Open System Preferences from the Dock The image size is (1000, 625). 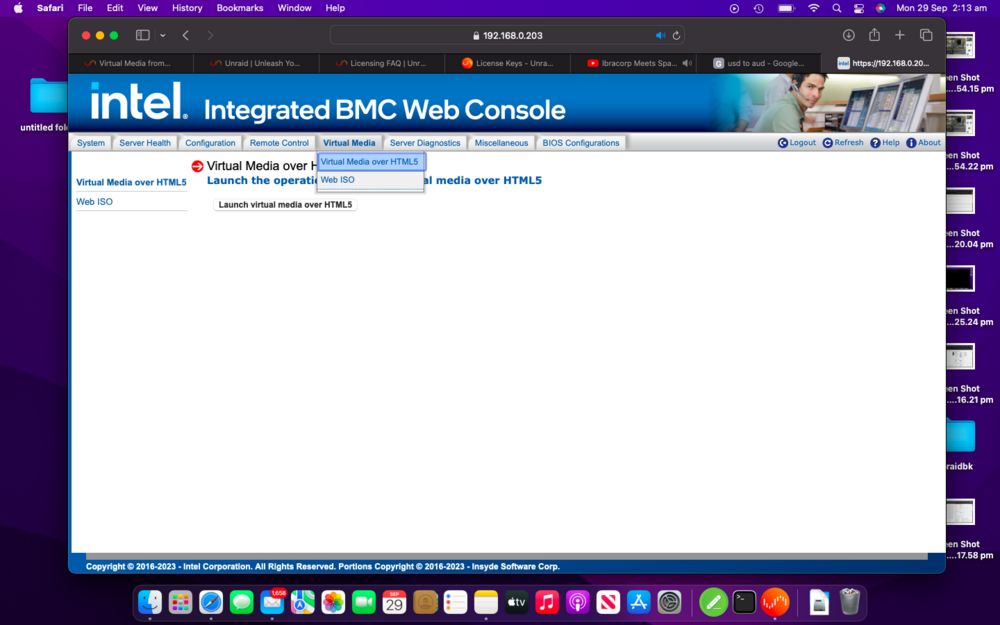point(669,602)
